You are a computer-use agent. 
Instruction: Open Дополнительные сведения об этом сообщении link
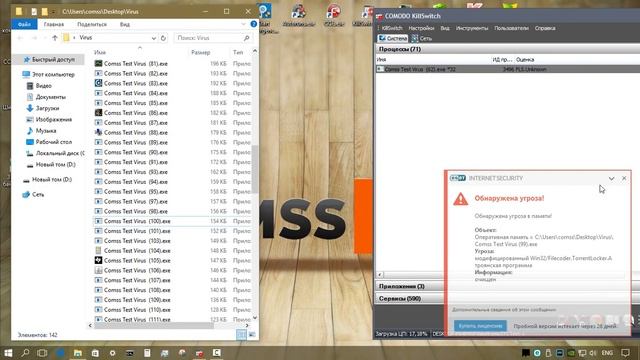504,310
